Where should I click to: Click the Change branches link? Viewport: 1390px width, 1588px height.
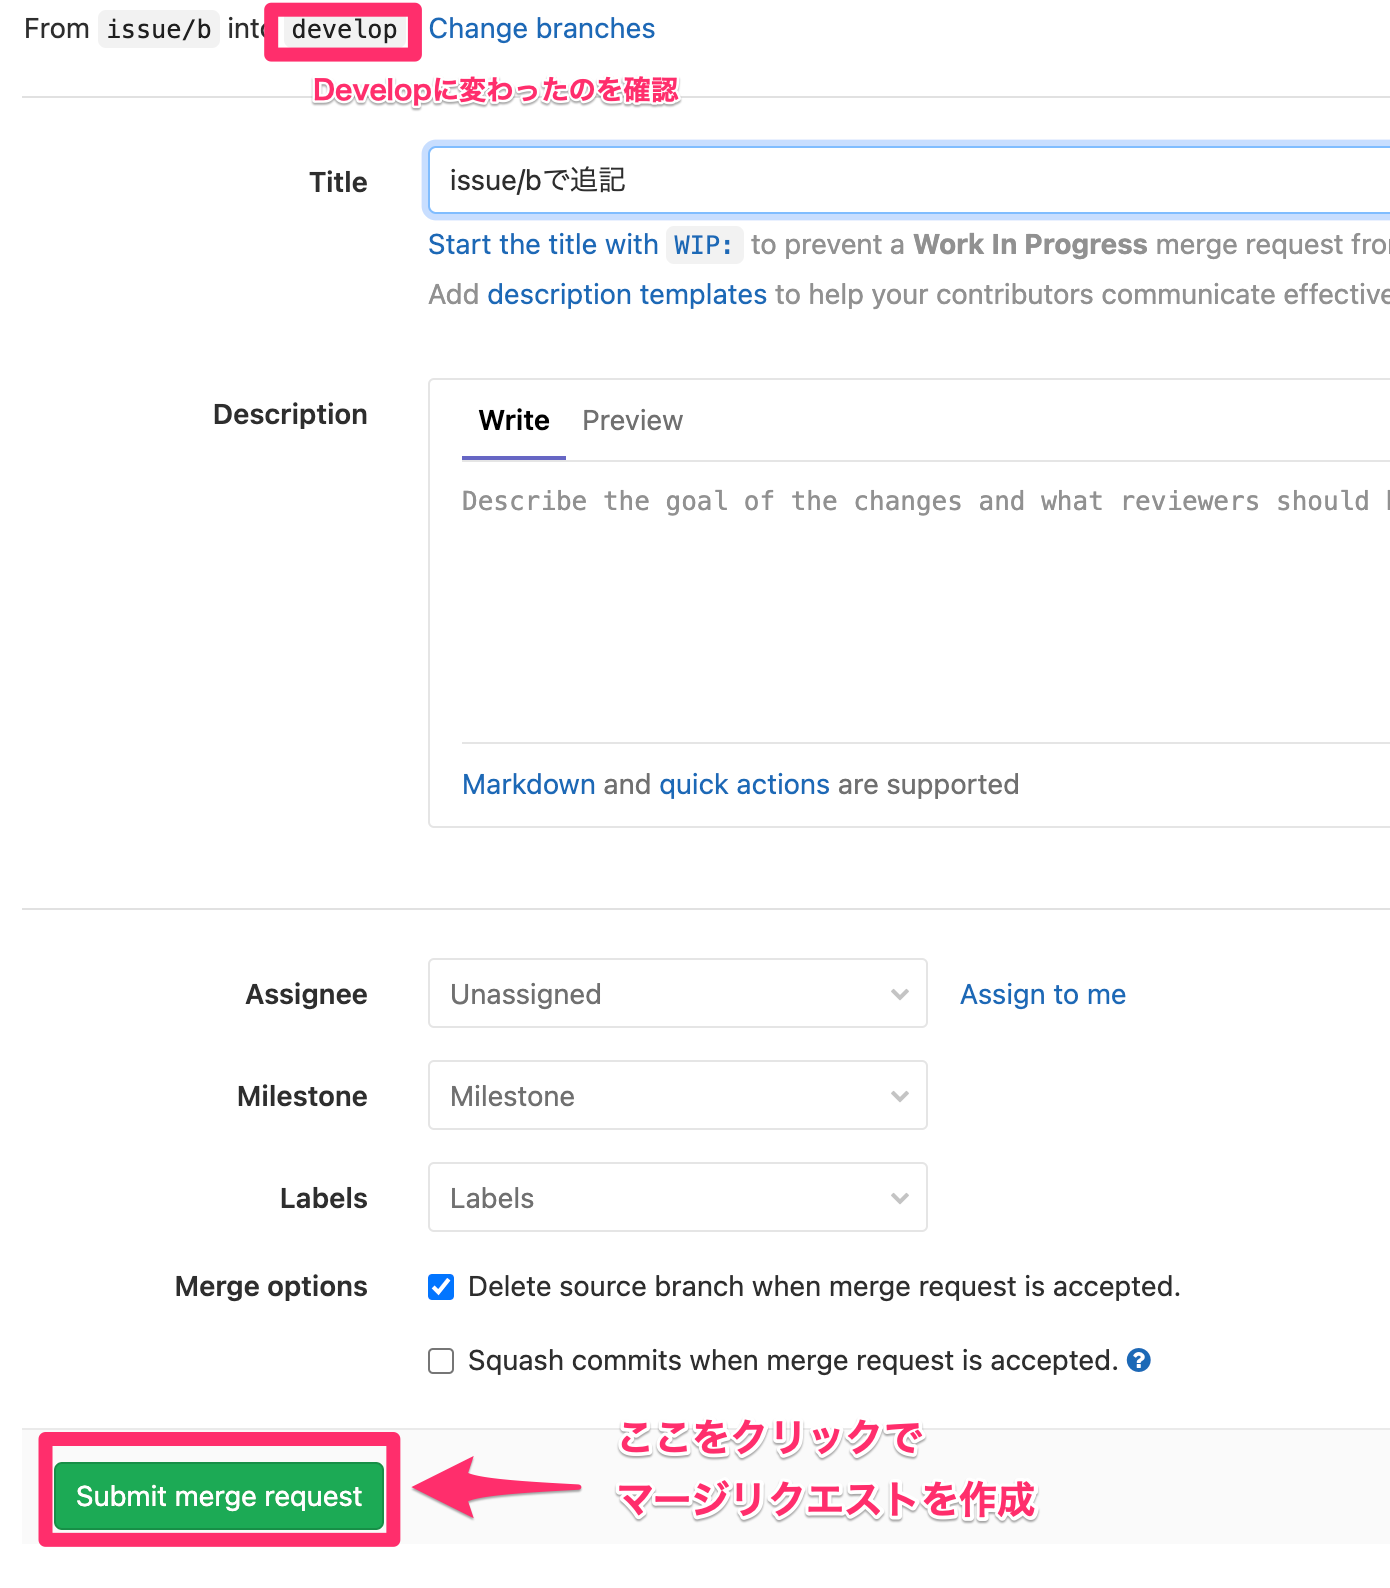541,29
